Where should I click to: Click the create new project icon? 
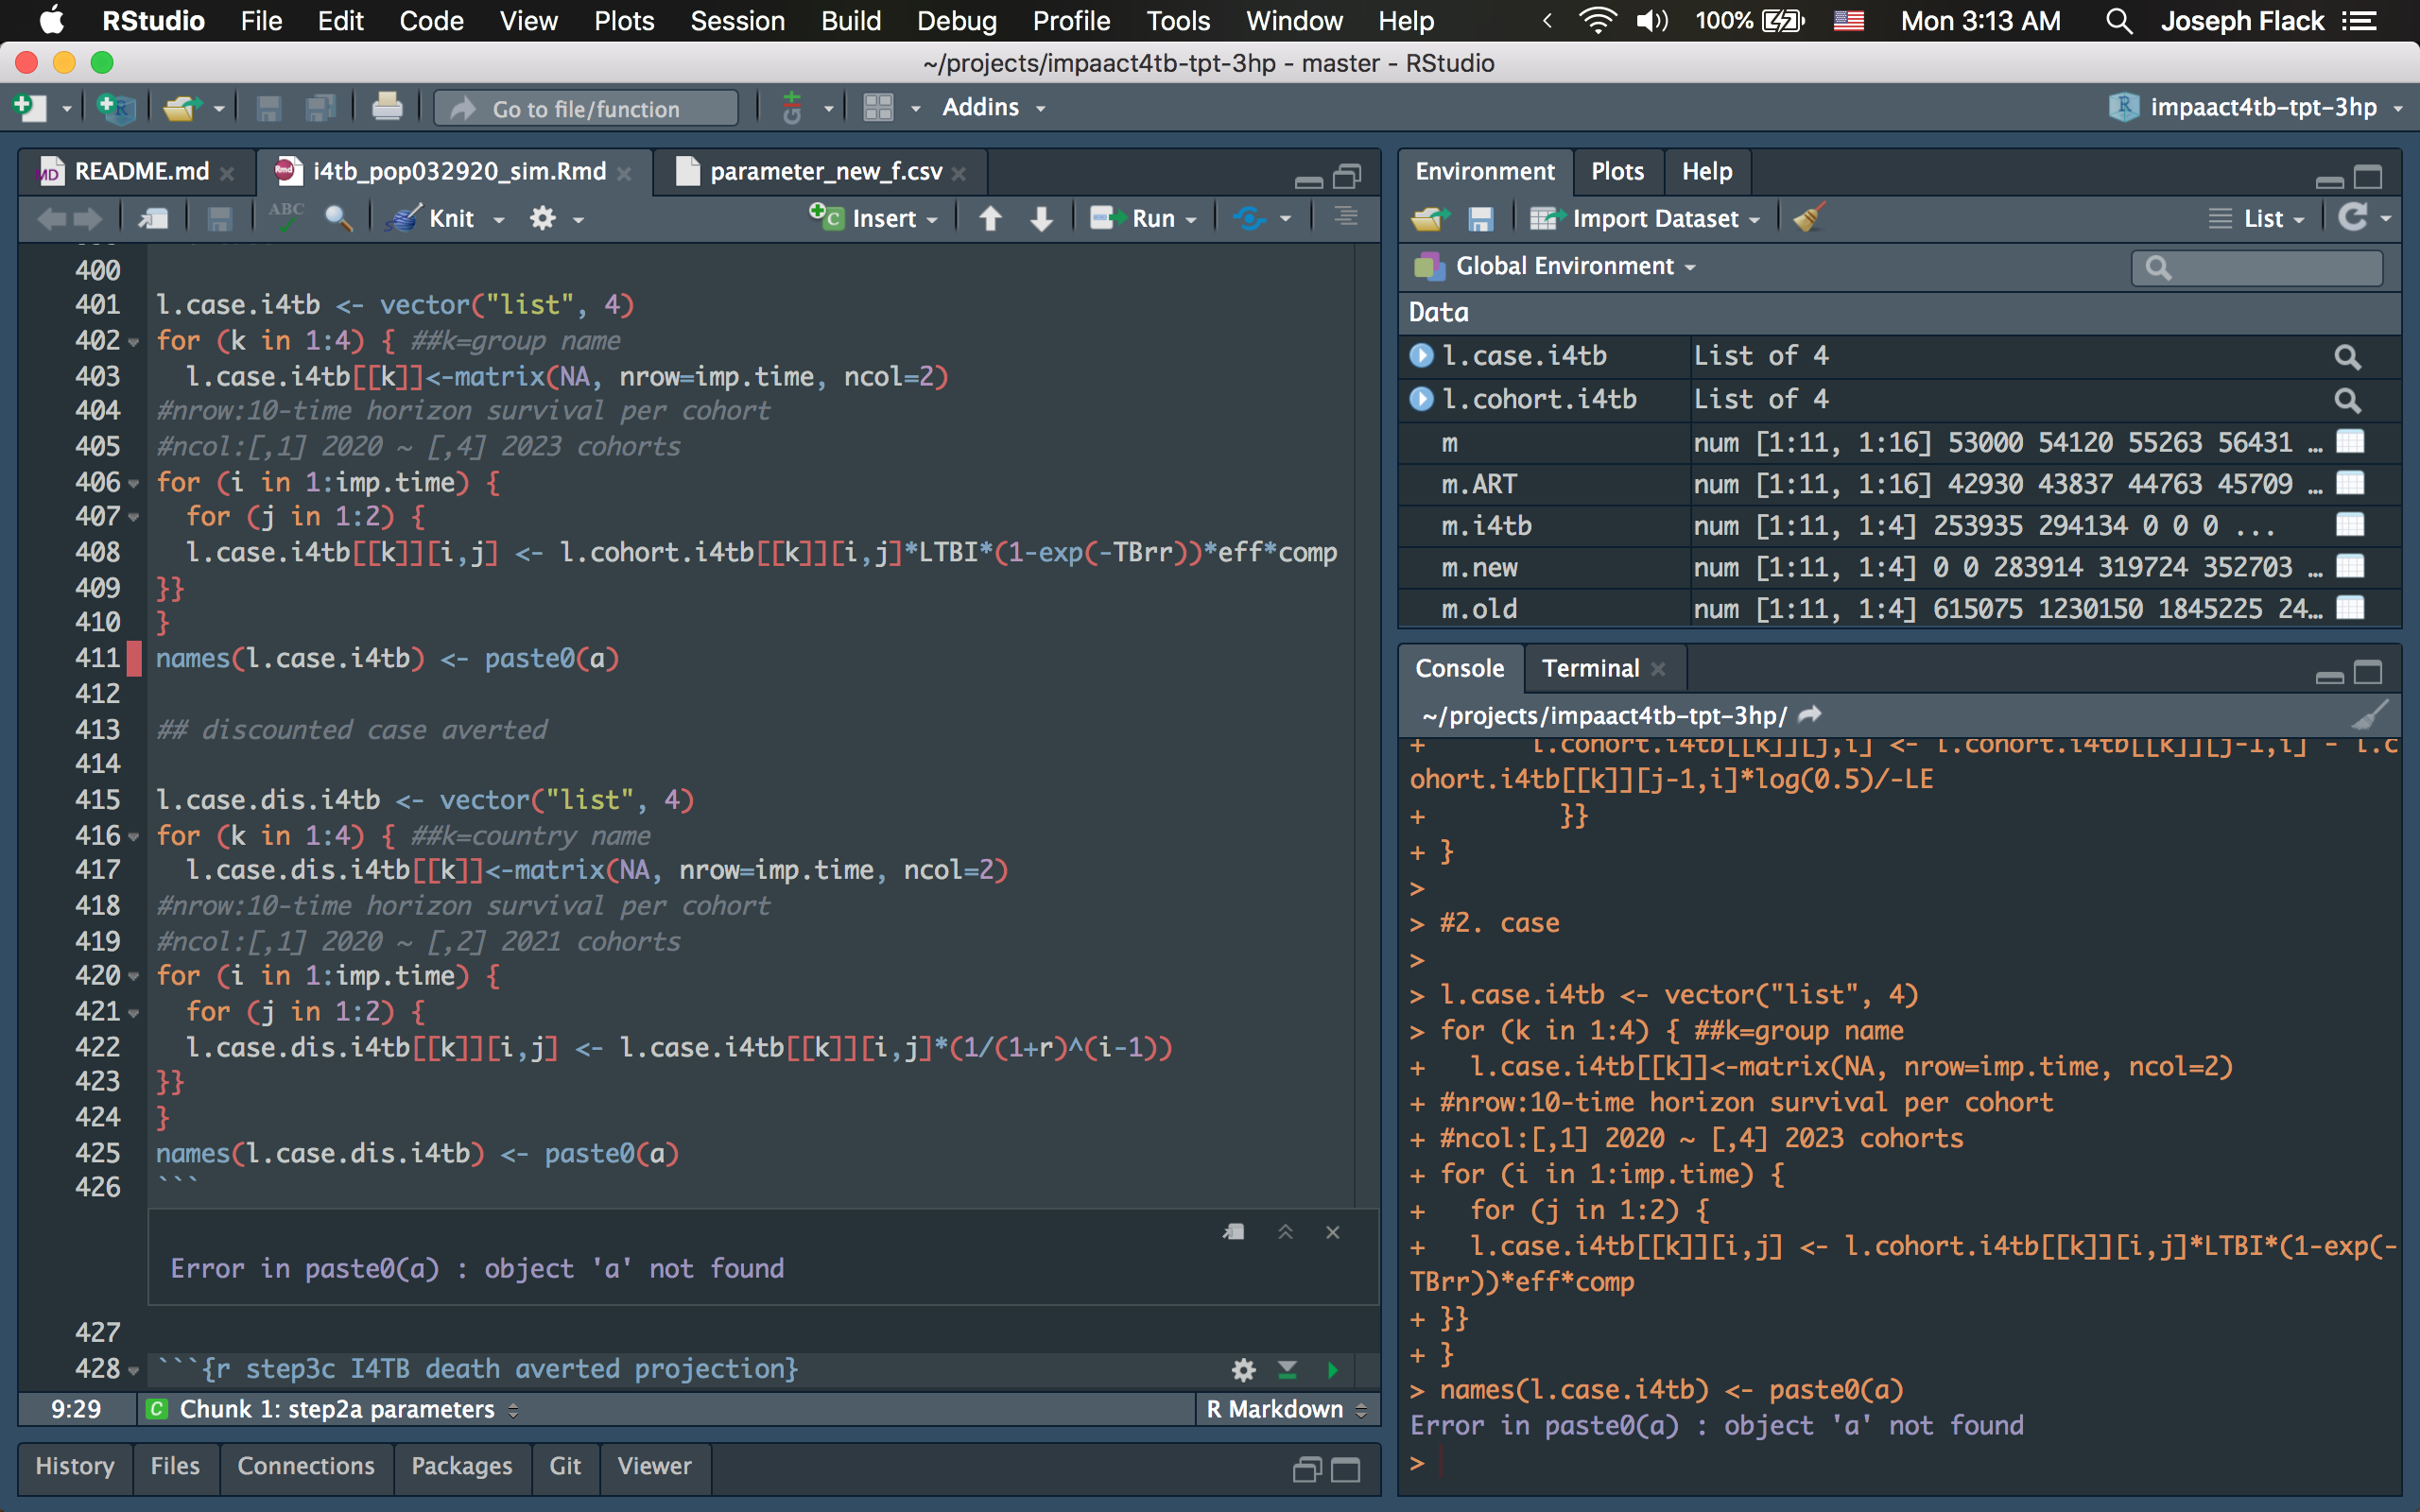pyautogui.click(x=115, y=107)
